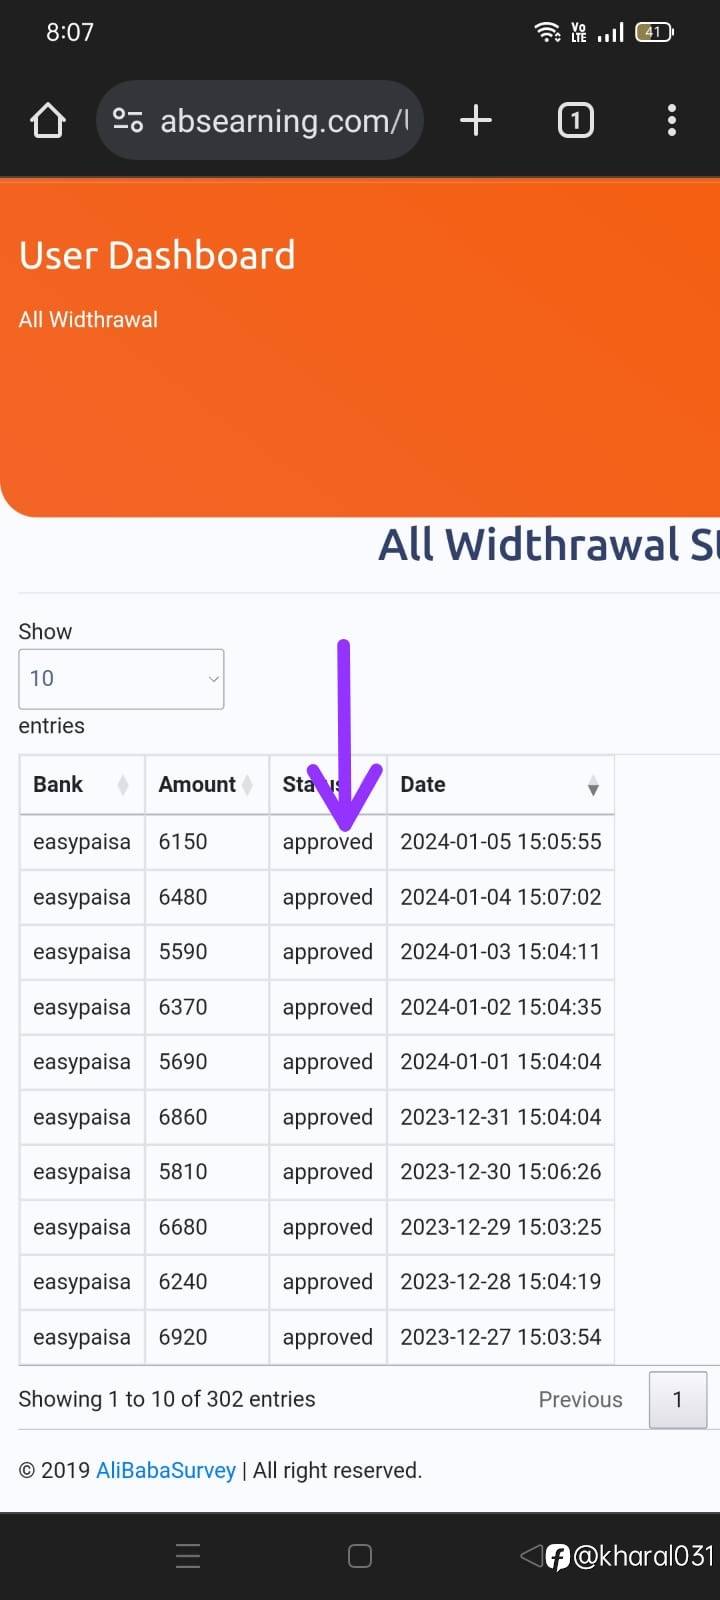Tap the All Widthrawal breadcrumb text

[x=88, y=320]
